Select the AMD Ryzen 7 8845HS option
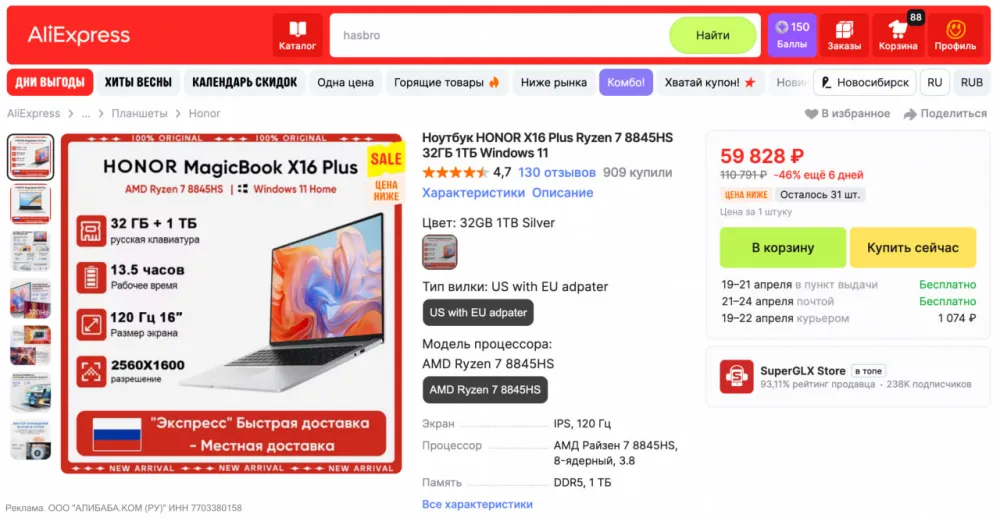The width and height of the screenshot is (1000, 521). [485, 390]
